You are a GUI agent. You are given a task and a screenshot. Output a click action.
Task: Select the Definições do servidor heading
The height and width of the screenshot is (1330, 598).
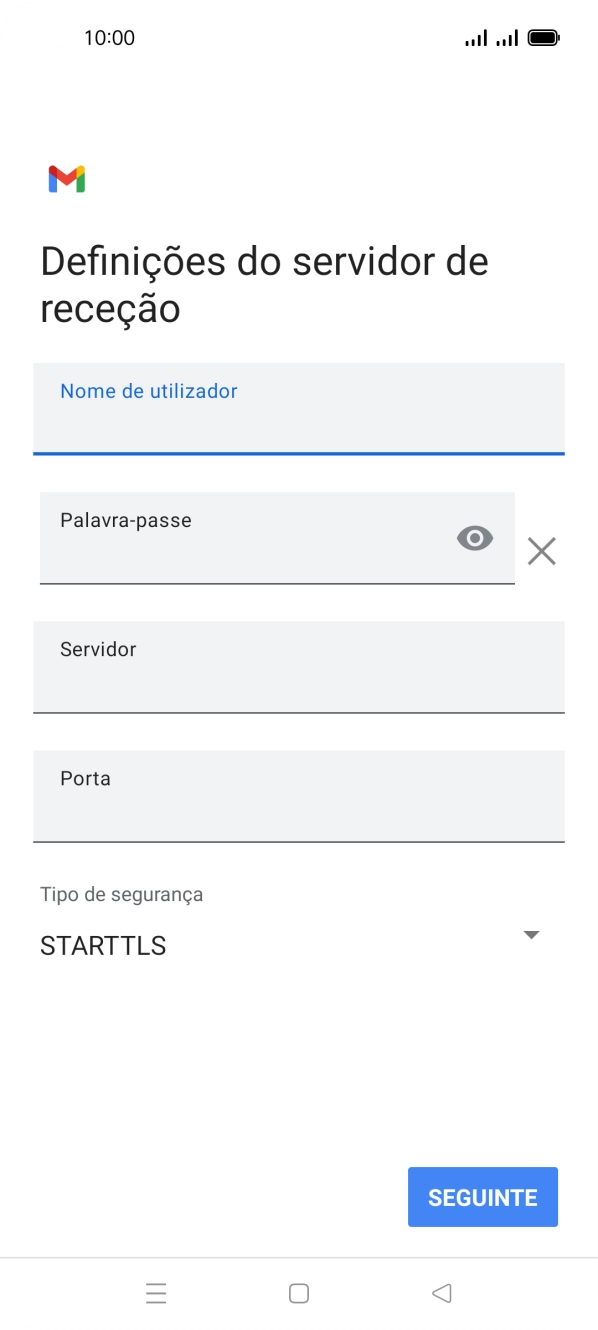pyautogui.click(x=263, y=284)
